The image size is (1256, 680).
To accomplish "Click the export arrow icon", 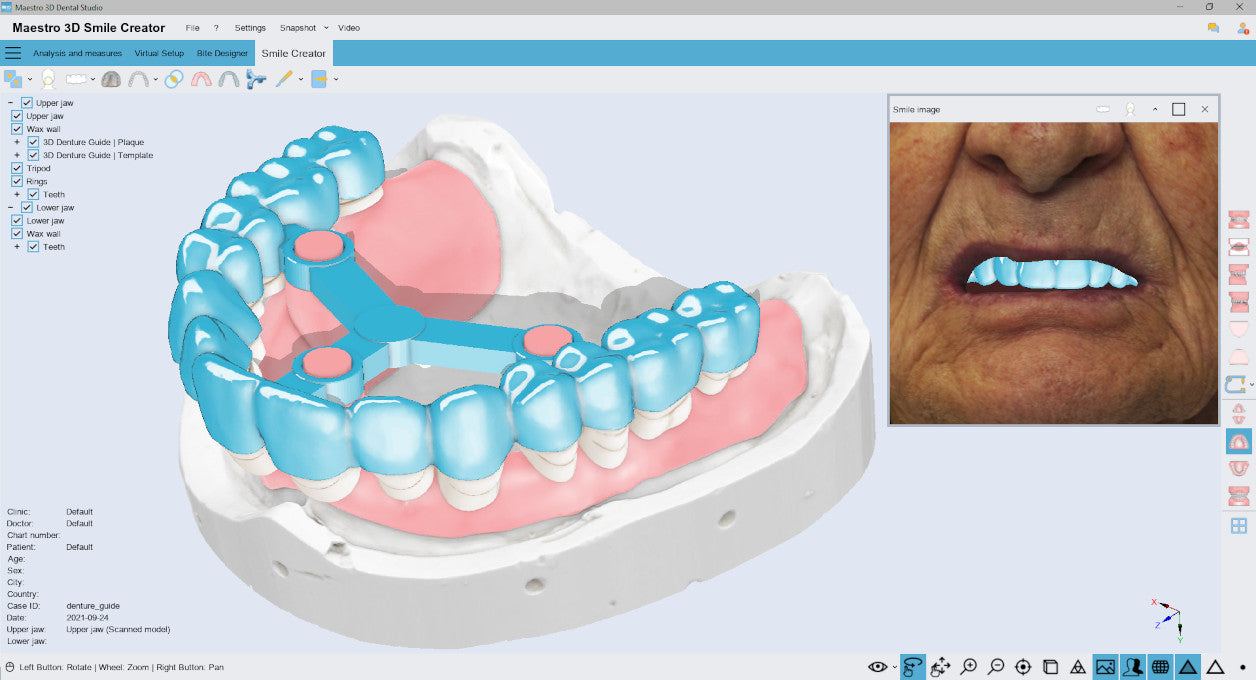I will click(x=319, y=79).
